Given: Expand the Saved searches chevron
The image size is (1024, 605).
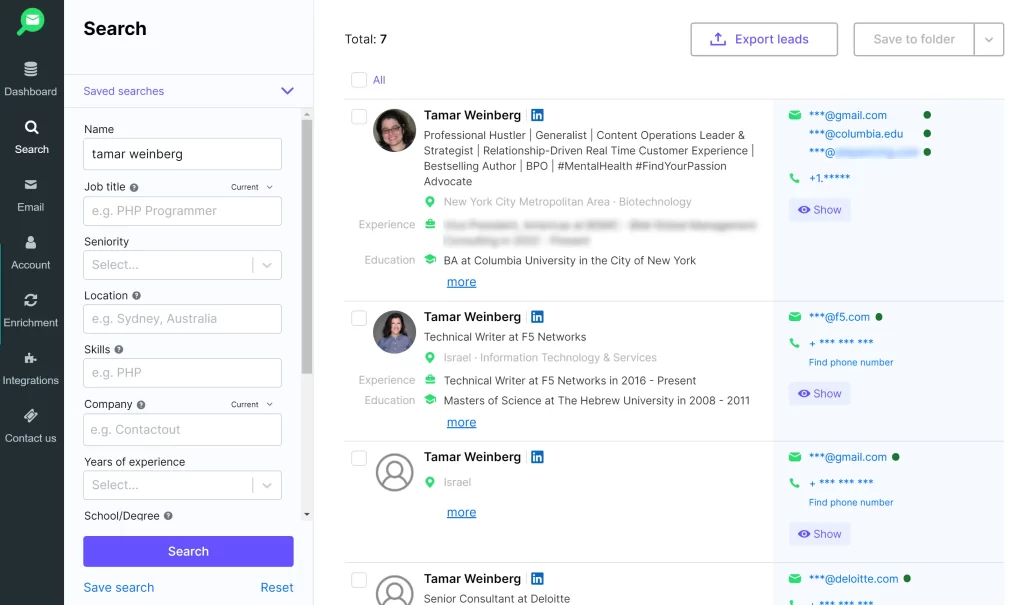Looking at the screenshot, I should click(287, 91).
